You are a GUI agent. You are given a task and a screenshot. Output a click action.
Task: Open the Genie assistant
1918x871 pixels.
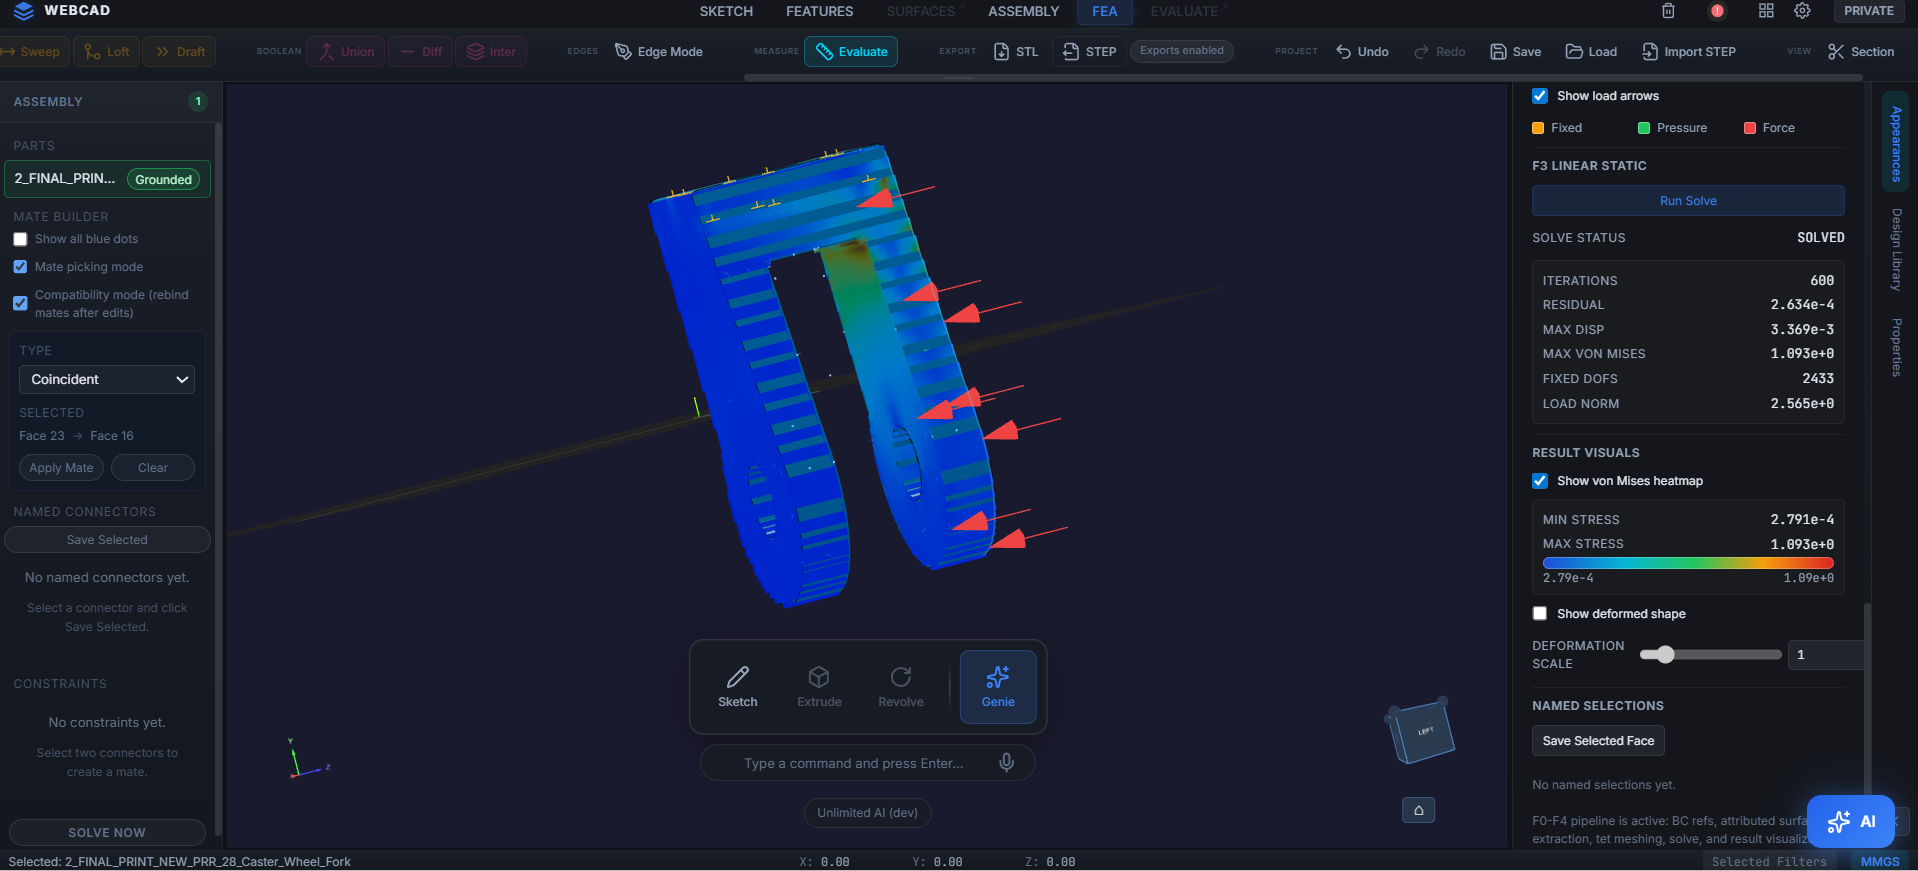(x=998, y=687)
